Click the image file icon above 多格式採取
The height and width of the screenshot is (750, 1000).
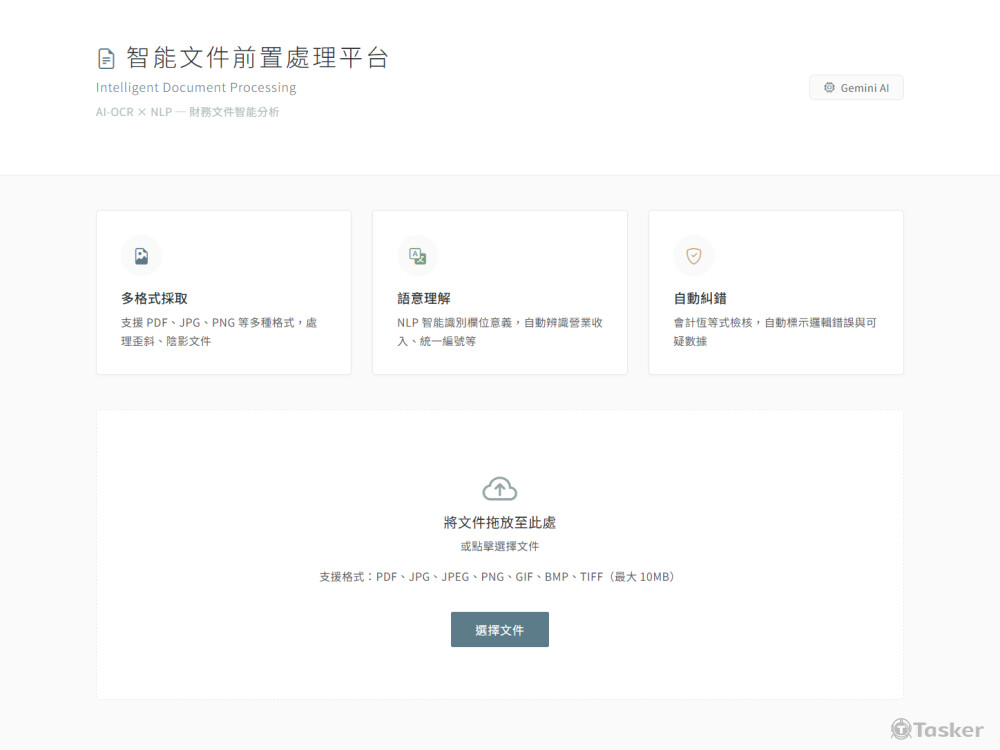[x=141, y=256]
